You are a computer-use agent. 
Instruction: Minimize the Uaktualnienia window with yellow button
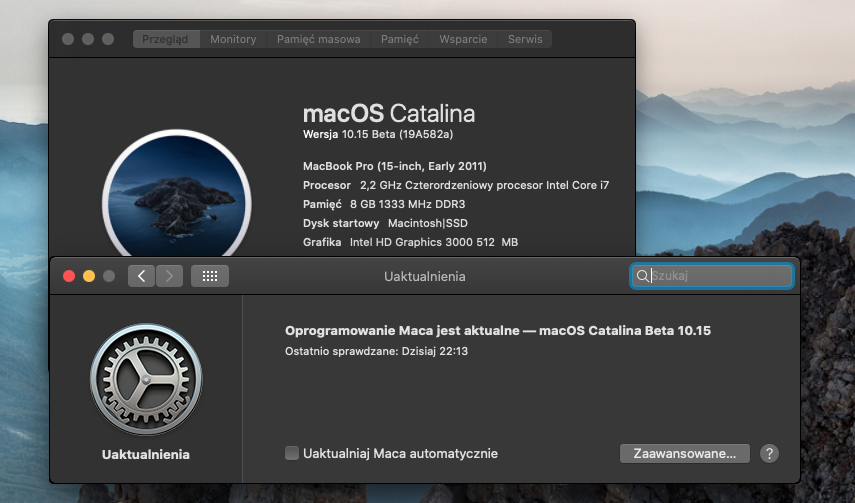pyautogui.click(x=89, y=276)
